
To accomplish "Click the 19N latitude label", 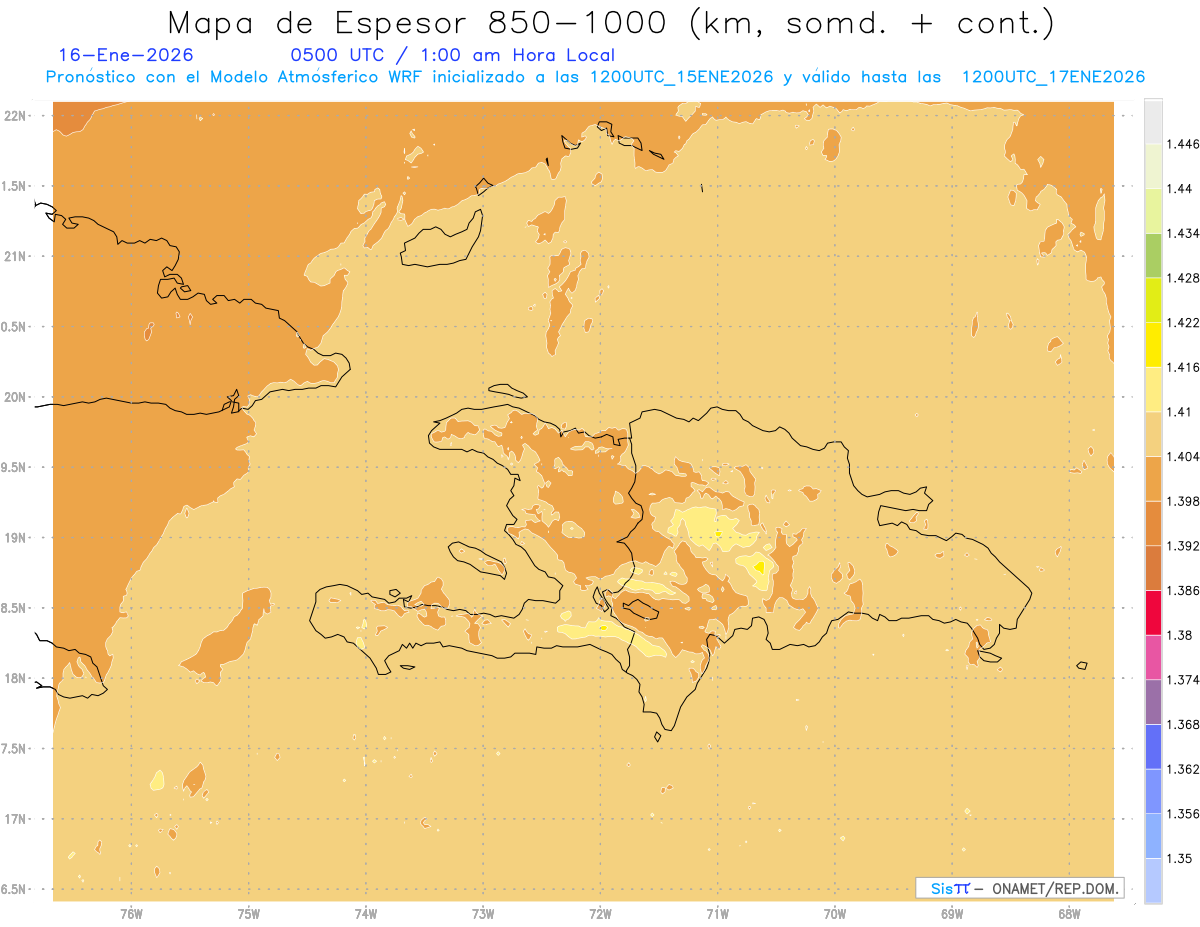I will (x=16, y=537).
